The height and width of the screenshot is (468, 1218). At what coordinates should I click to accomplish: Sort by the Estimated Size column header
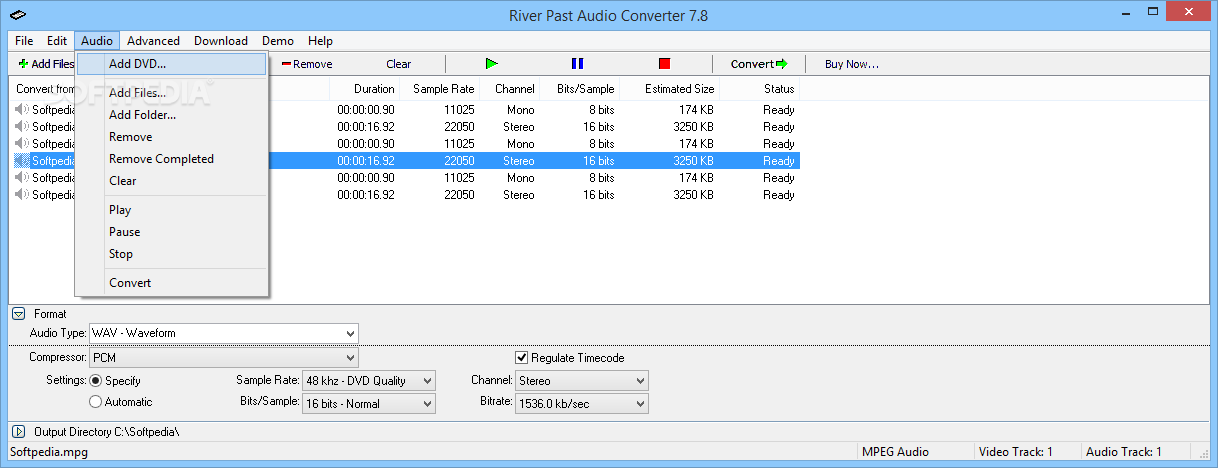tap(669, 89)
